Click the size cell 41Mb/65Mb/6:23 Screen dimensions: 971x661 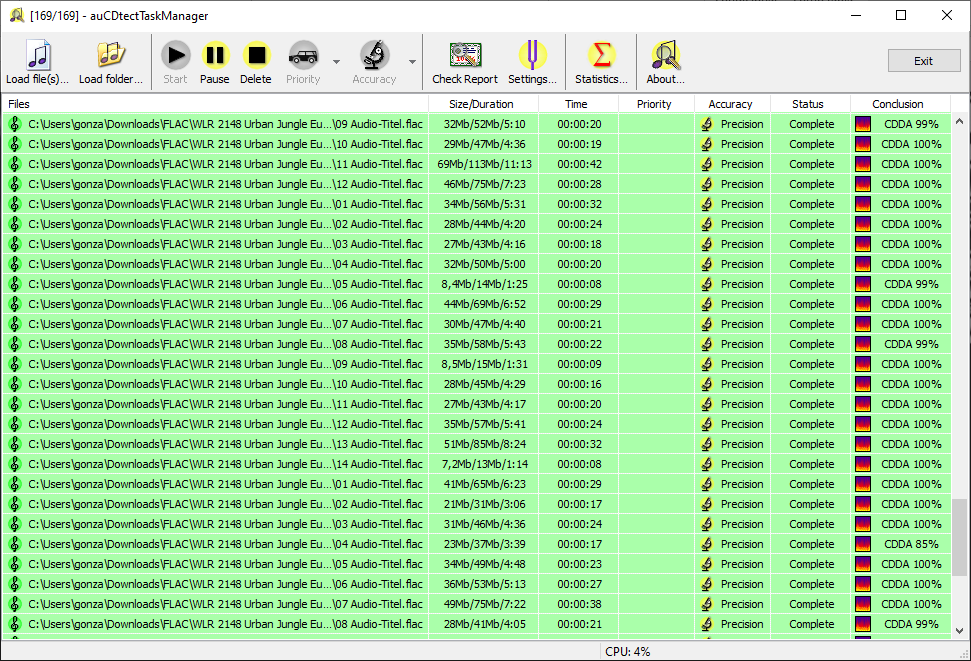[x=484, y=484]
